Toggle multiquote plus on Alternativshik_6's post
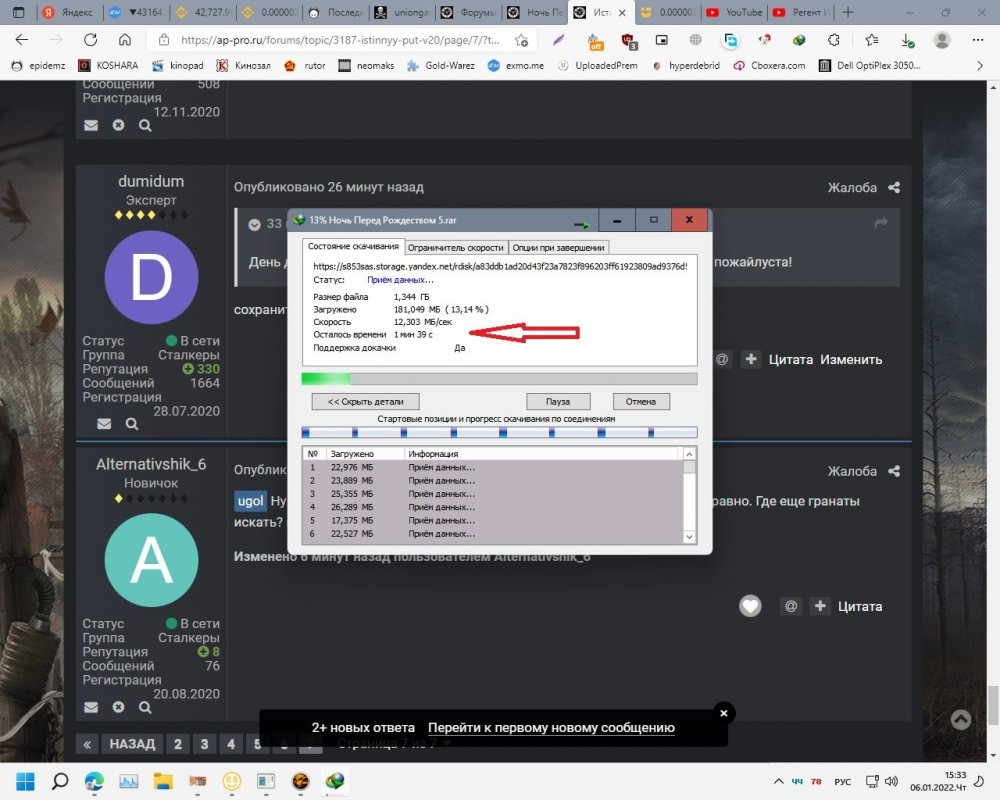This screenshot has height=800, width=1000. 819,606
